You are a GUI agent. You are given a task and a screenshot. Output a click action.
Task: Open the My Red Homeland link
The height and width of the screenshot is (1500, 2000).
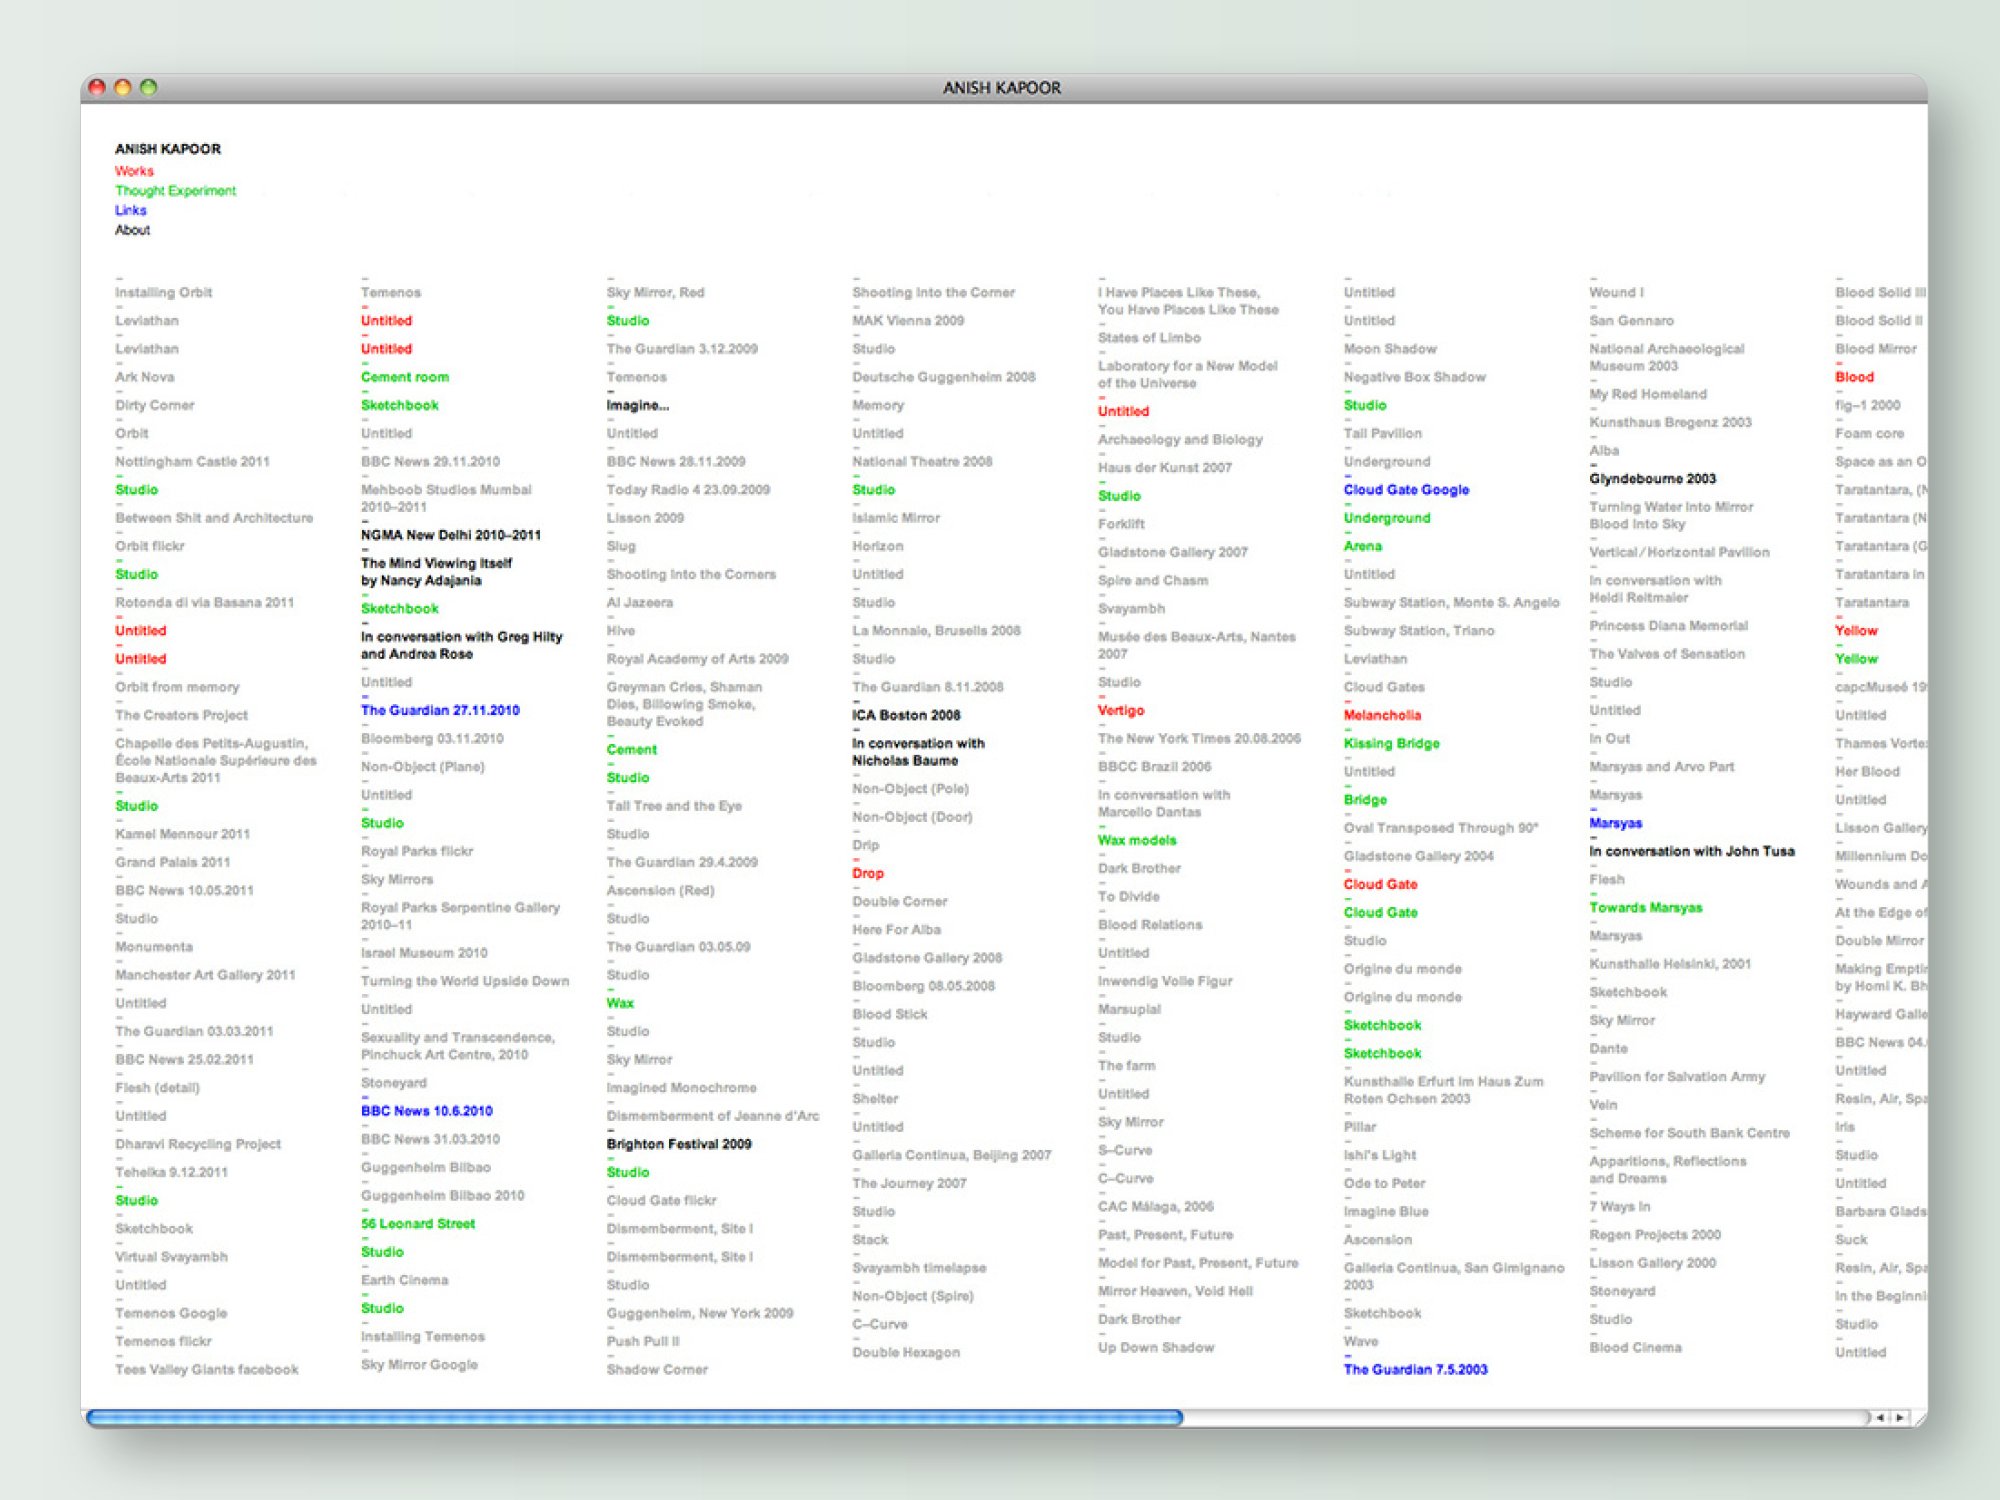[1648, 394]
